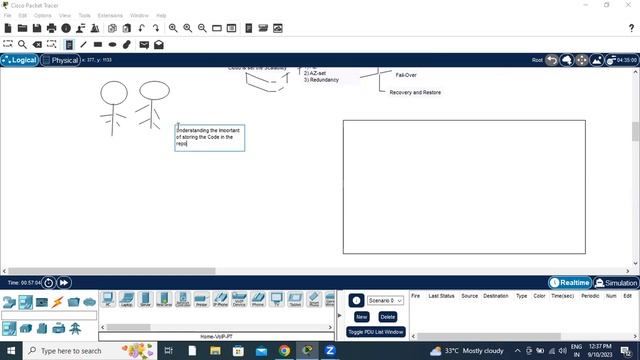Switch to Realtime mode
Screen dimensions: 640x360
(x=570, y=282)
